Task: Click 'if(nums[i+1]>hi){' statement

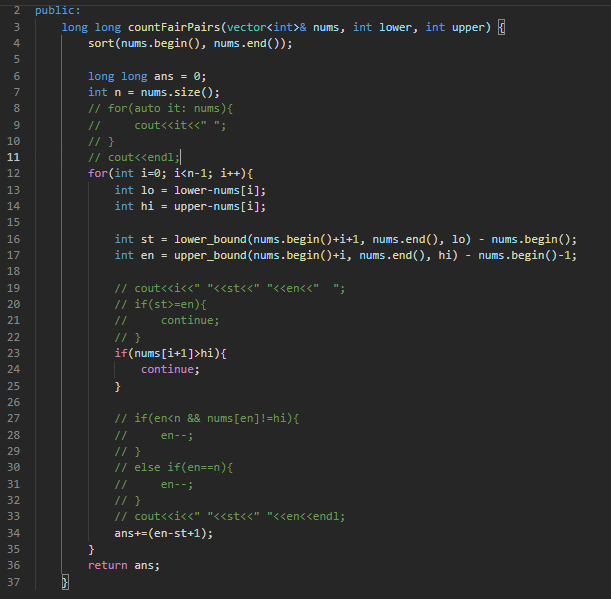Action: pyautogui.click(x=170, y=353)
